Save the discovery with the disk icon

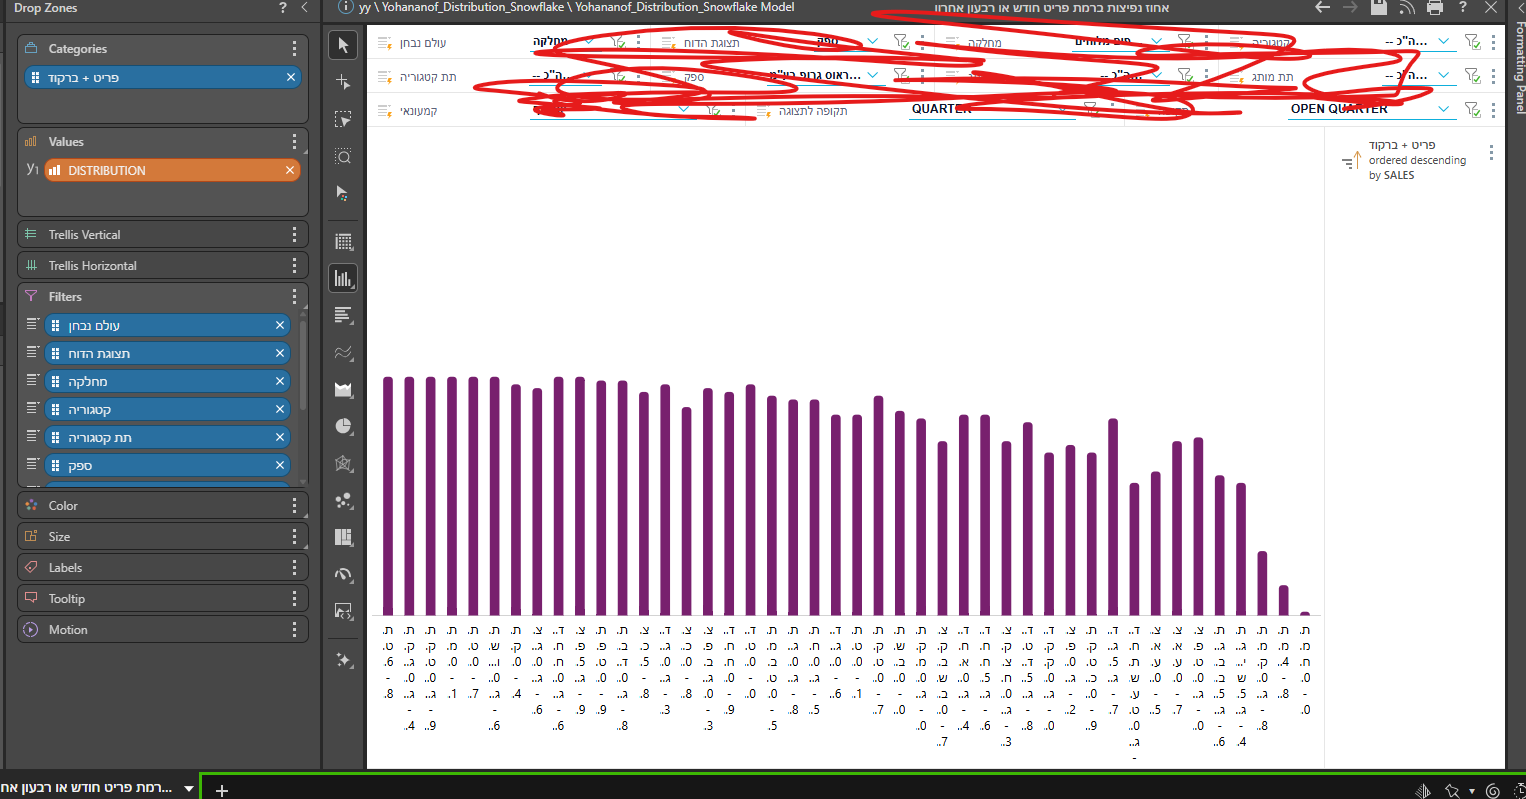click(1378, 7)
